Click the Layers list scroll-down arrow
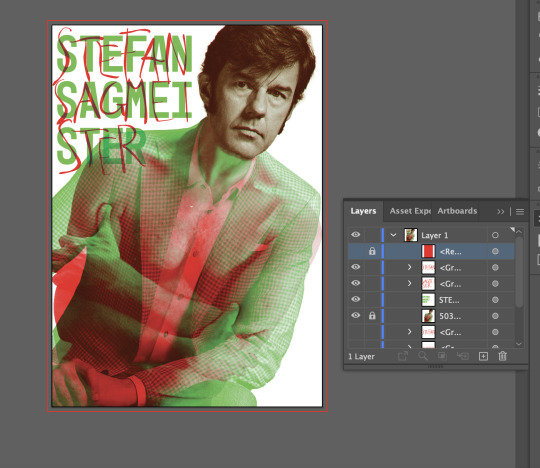Viewport: 540px width, 468px height. (519, 344)
